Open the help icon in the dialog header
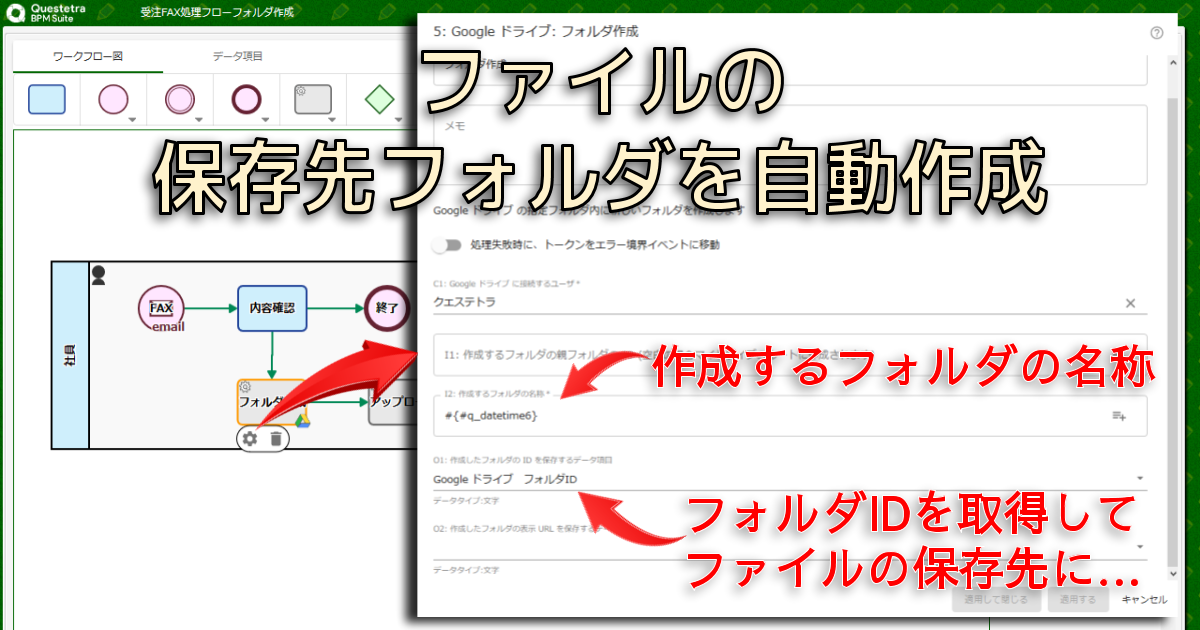This screenshot has height=630, width=1200. [x=1157, y=32]
